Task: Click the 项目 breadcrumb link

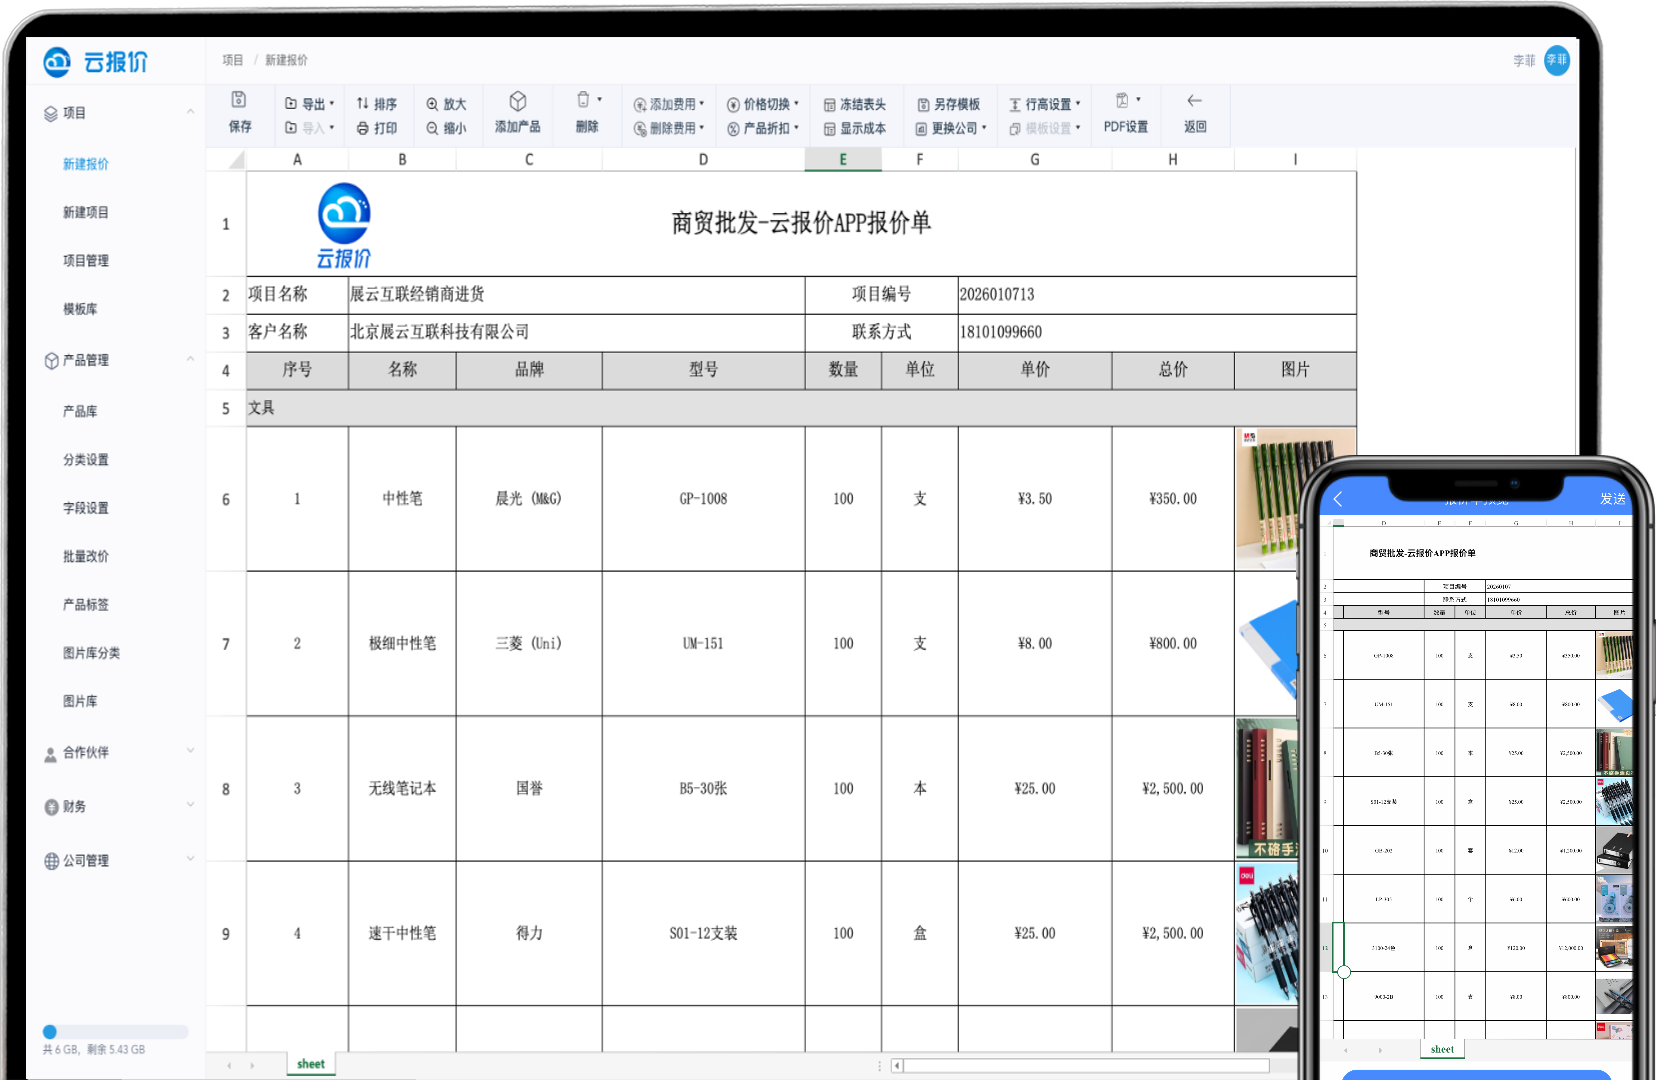Action: pyautogui.click(x=233, y=60)
